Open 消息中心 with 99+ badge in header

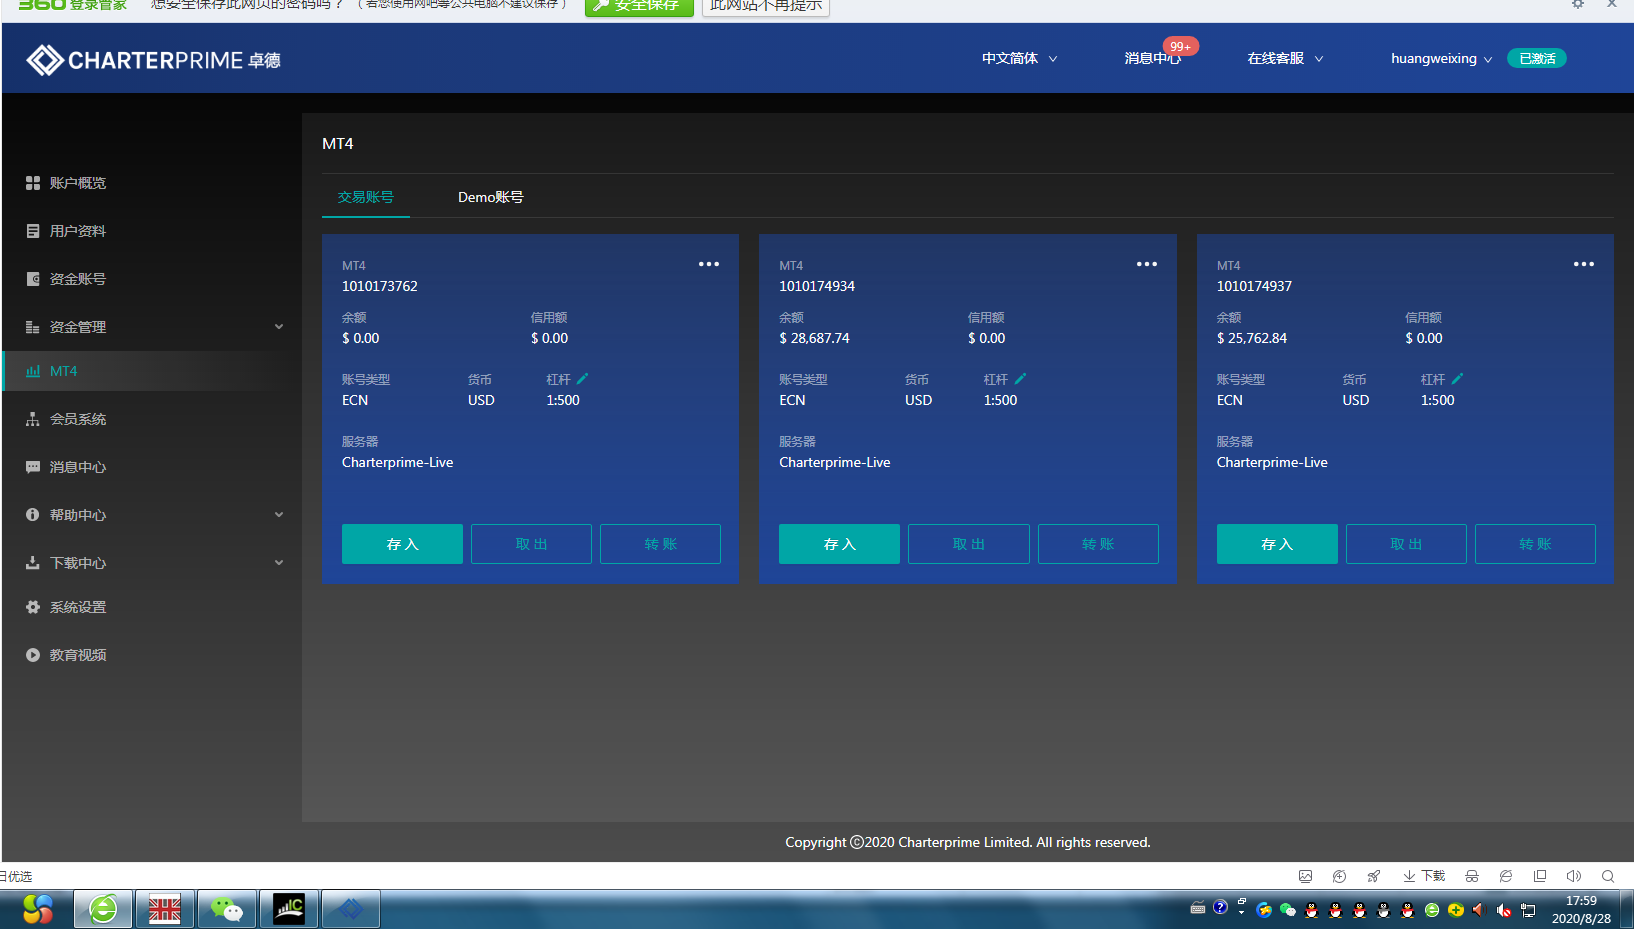click(x=1153, y=58)
